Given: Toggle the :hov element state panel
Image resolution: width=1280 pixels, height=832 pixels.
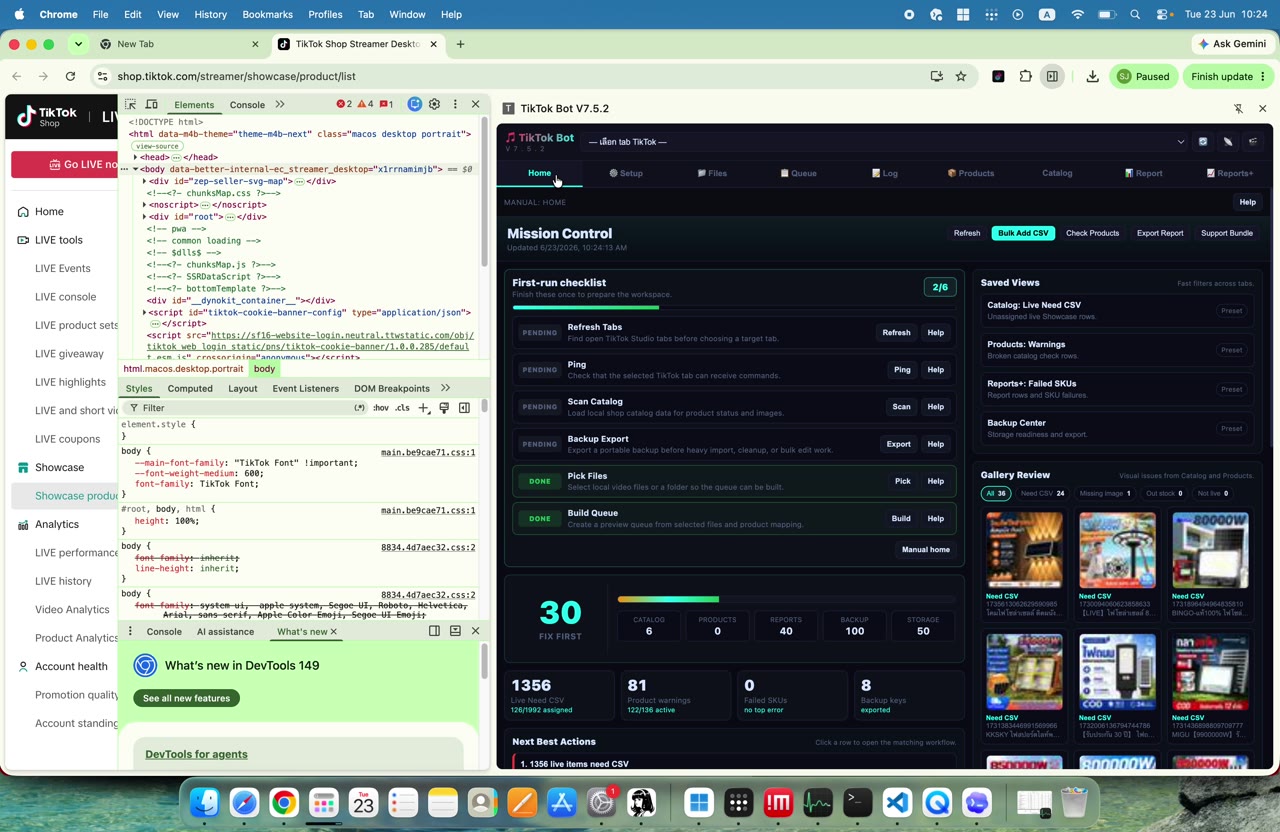Looking at the screenshot, I should click(381, 408).
